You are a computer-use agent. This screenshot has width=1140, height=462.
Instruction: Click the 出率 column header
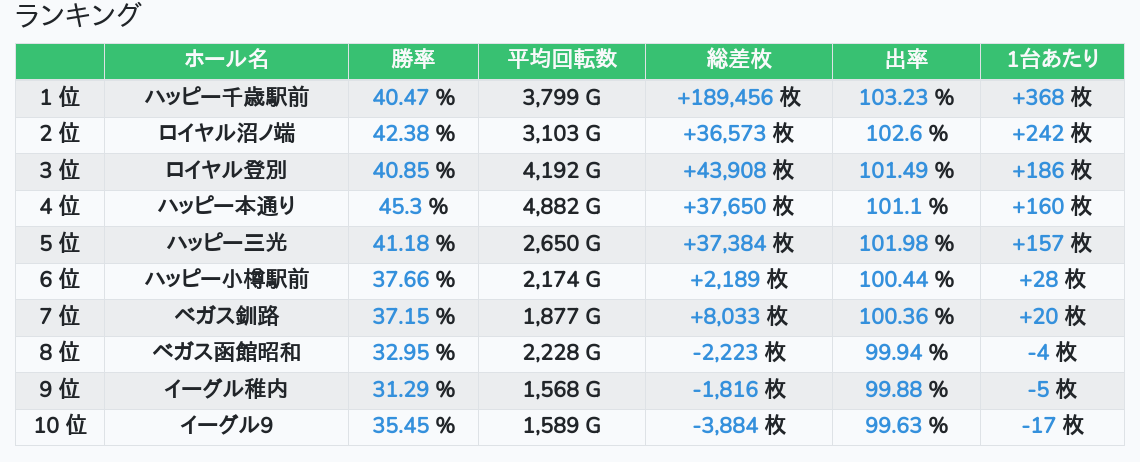click(906, 60)
